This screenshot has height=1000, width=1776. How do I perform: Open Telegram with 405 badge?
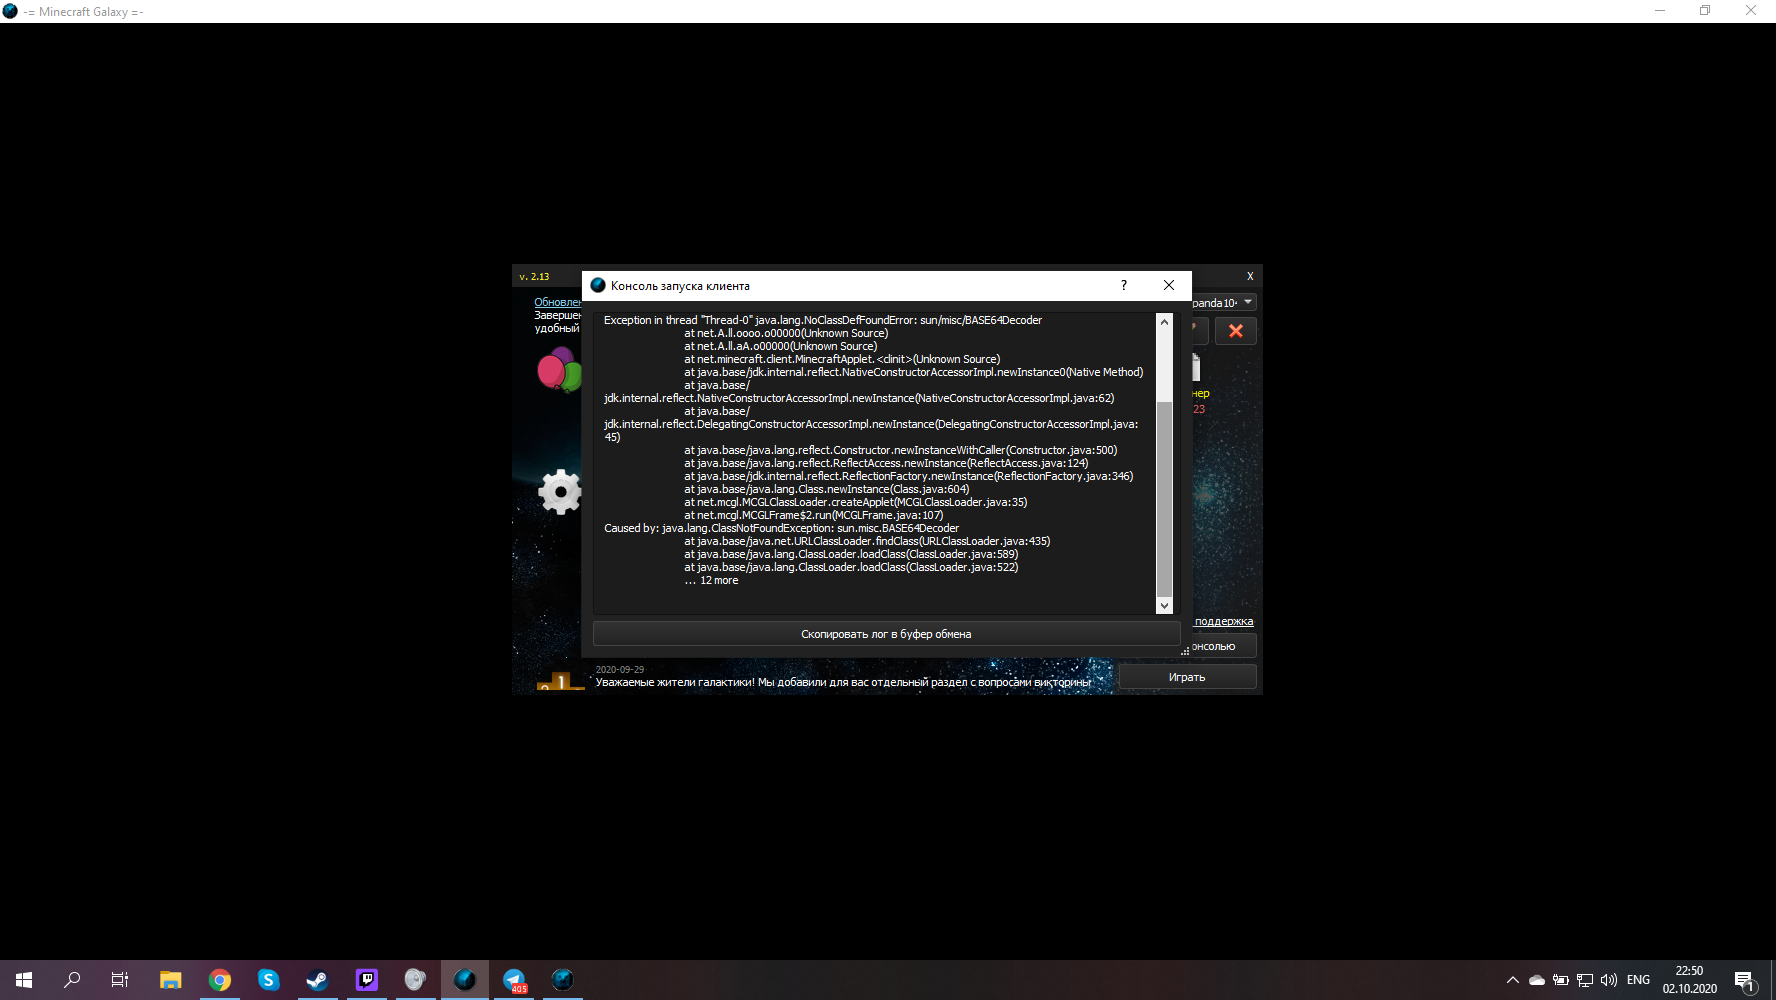(514, 980)
